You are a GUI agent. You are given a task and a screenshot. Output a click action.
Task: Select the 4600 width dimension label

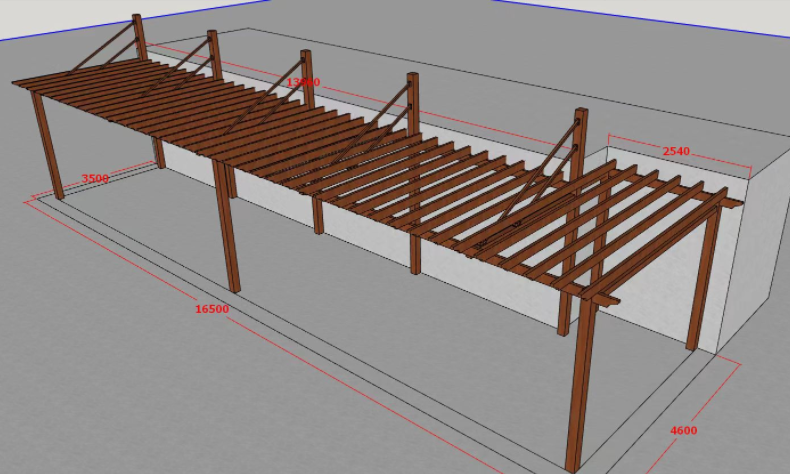pyautogui.click(x=683, y=430)
